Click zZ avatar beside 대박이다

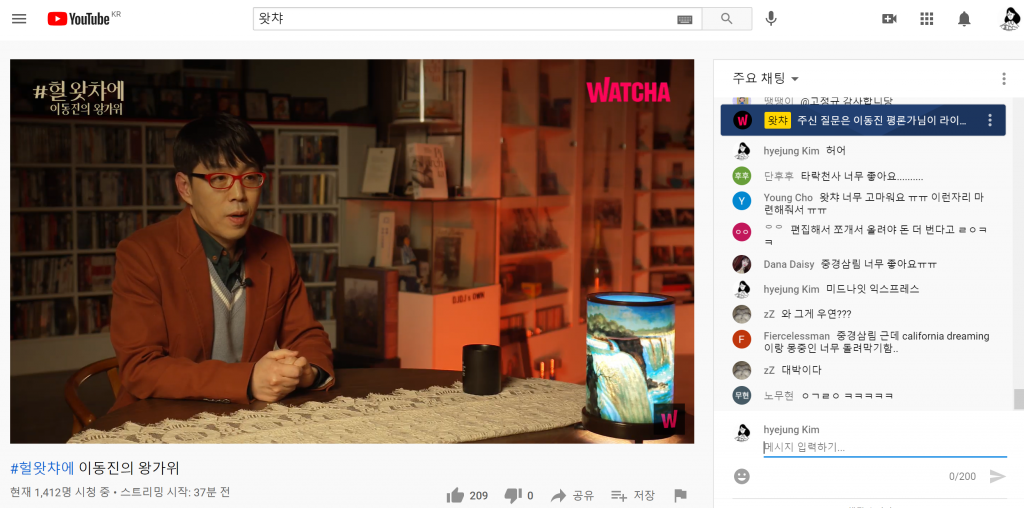741,370
